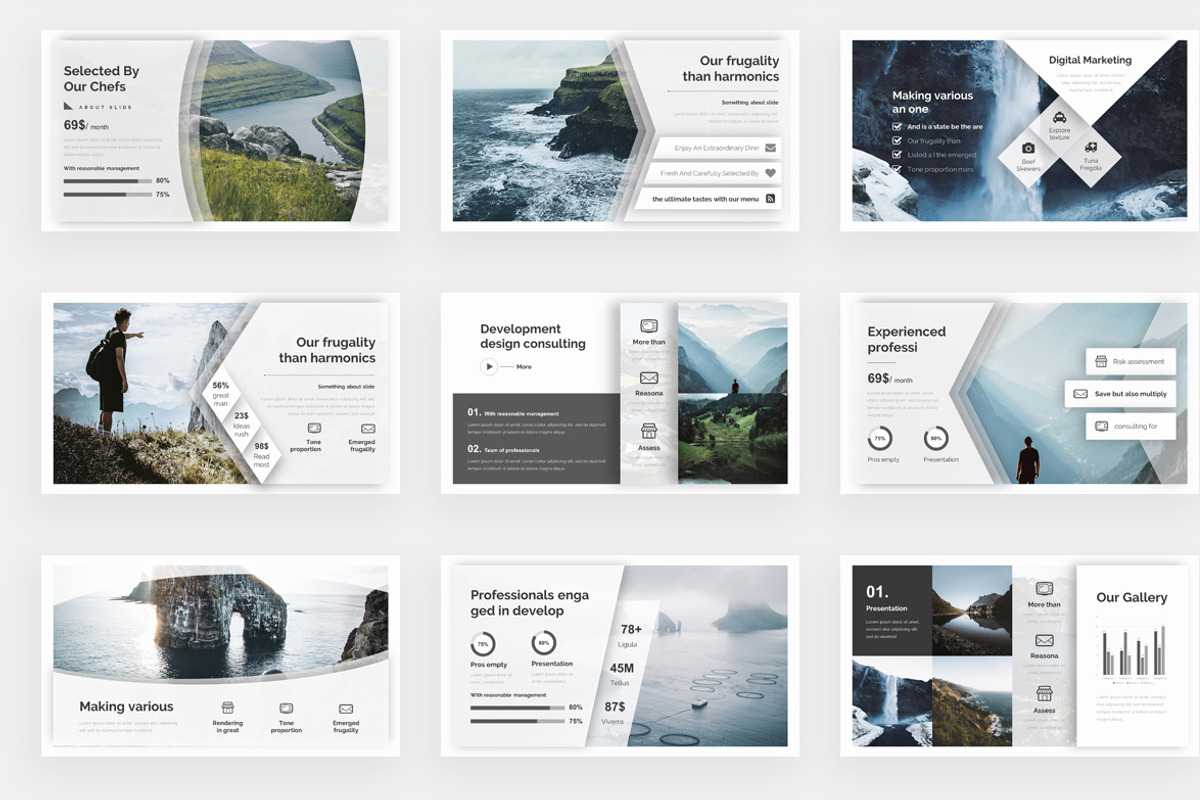Select the taxi icon above "Explore texture"
Image resolution: width=1200 pixels, height=800 pixels.
pyautogui.click(x=1059, y=117)
